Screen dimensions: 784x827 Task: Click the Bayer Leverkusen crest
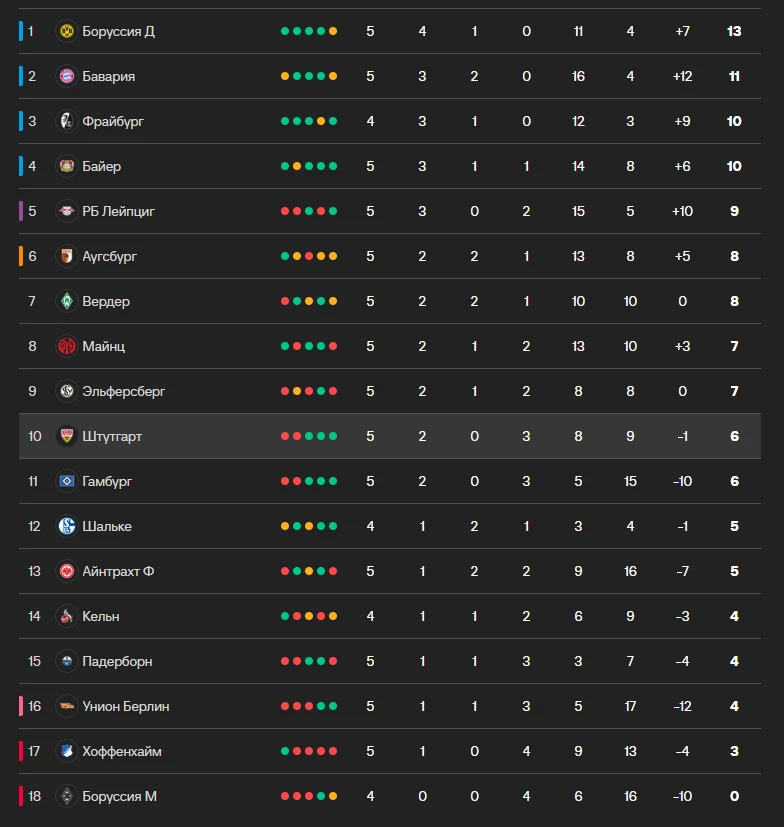(x=66, y=166)
